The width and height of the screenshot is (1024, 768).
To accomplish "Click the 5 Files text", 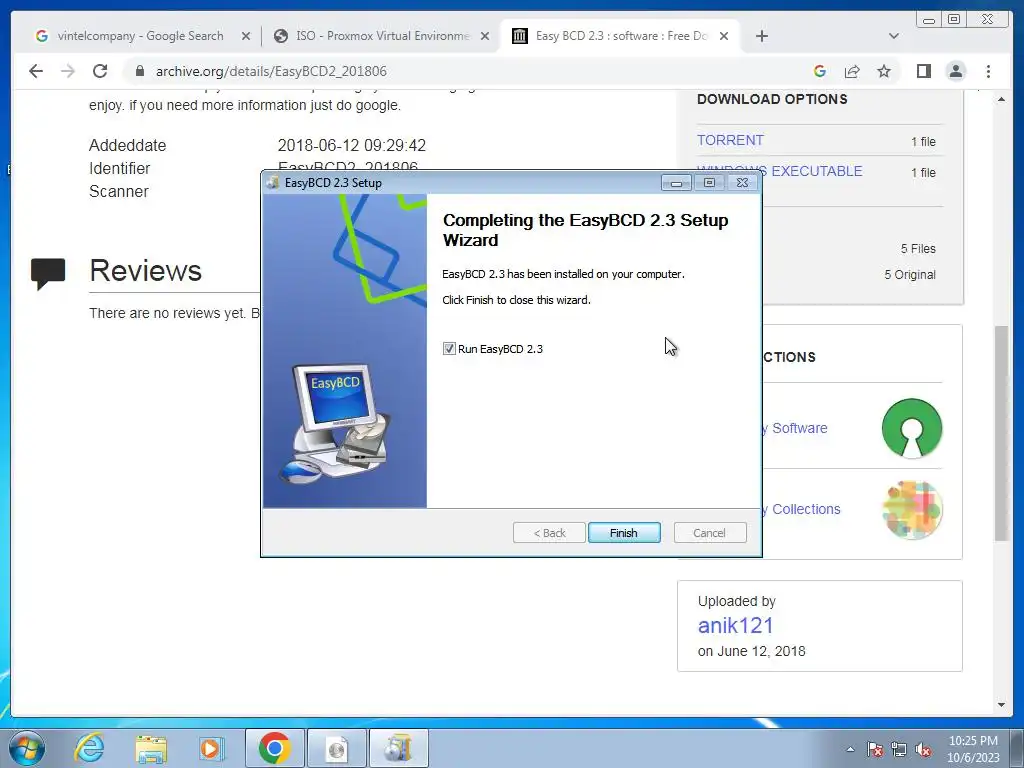I will point(918,249).
